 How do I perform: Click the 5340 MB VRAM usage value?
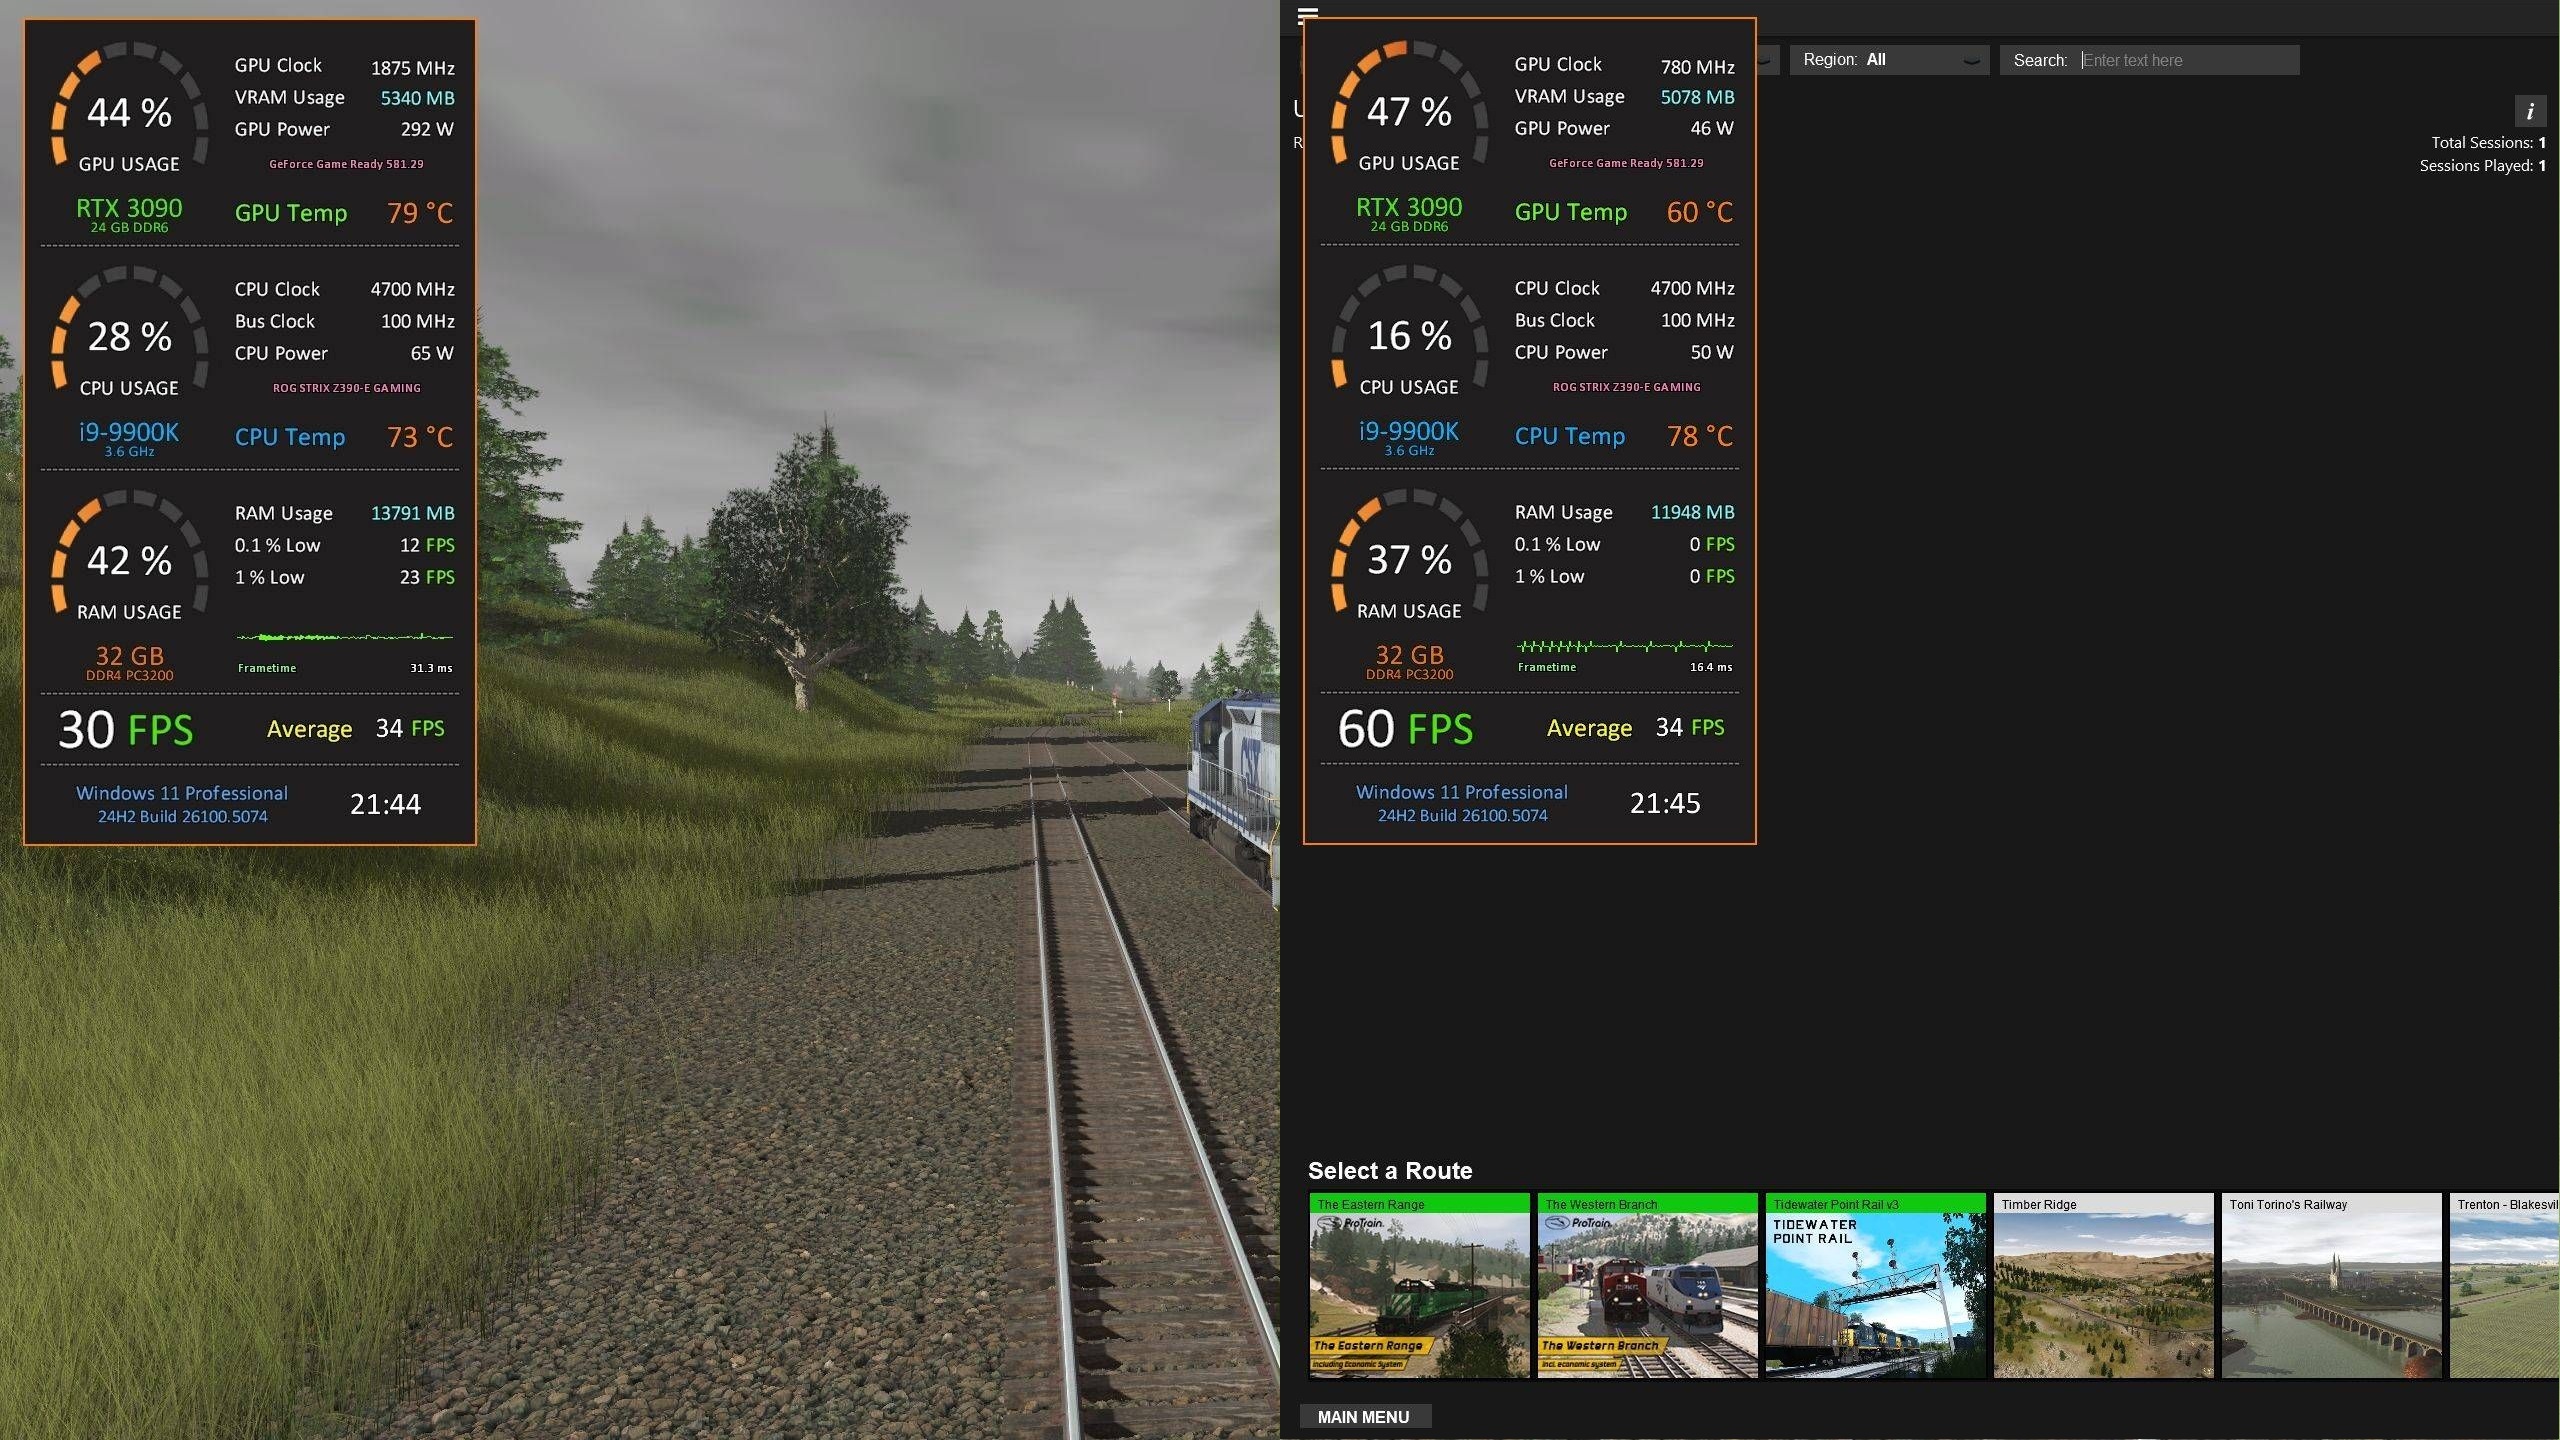(x=417, y=98)
